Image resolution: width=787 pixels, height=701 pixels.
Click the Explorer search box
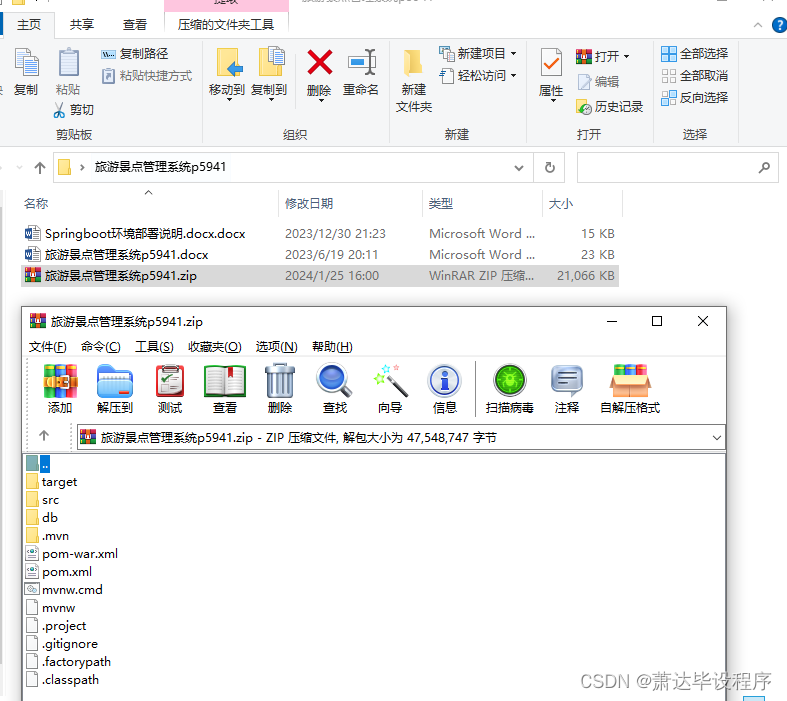tap(678, 167)
